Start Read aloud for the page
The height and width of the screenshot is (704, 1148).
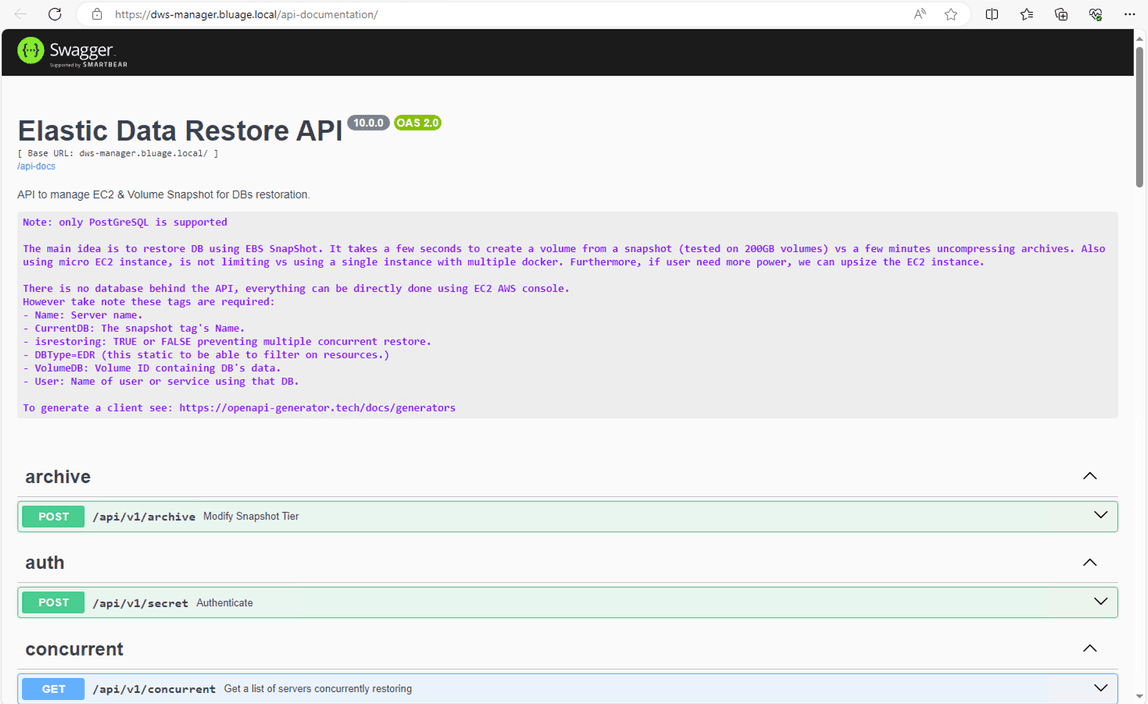pos(919,14)
